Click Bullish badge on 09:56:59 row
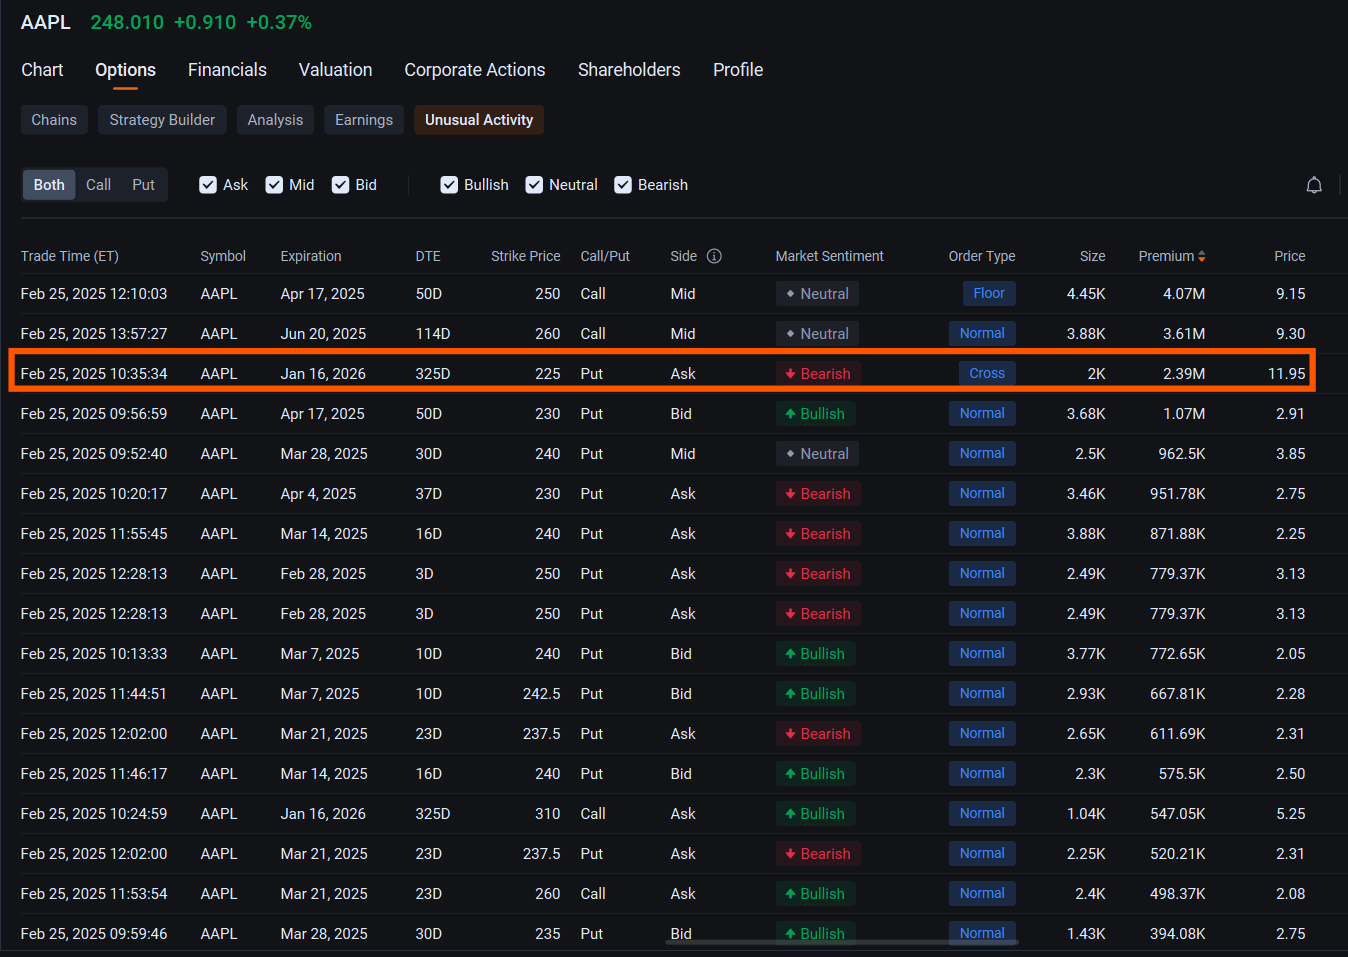1348x957 pixels. point(814,414)
